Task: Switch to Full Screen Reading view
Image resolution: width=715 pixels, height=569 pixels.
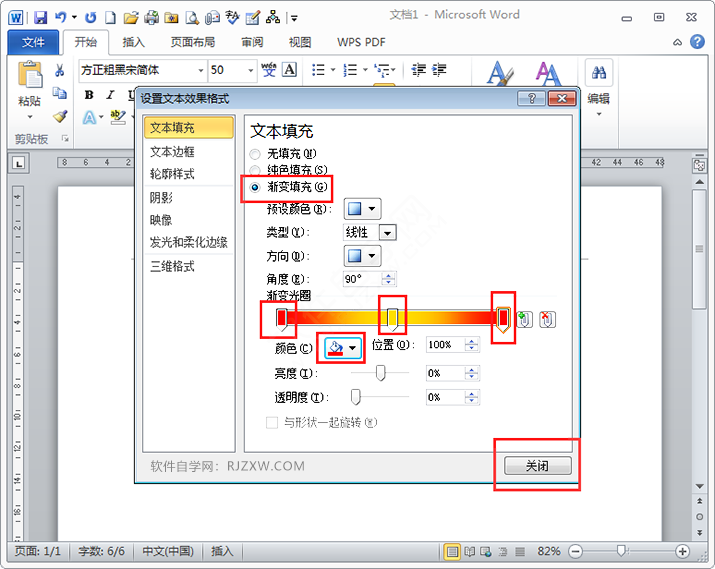Action: (469, 552)
